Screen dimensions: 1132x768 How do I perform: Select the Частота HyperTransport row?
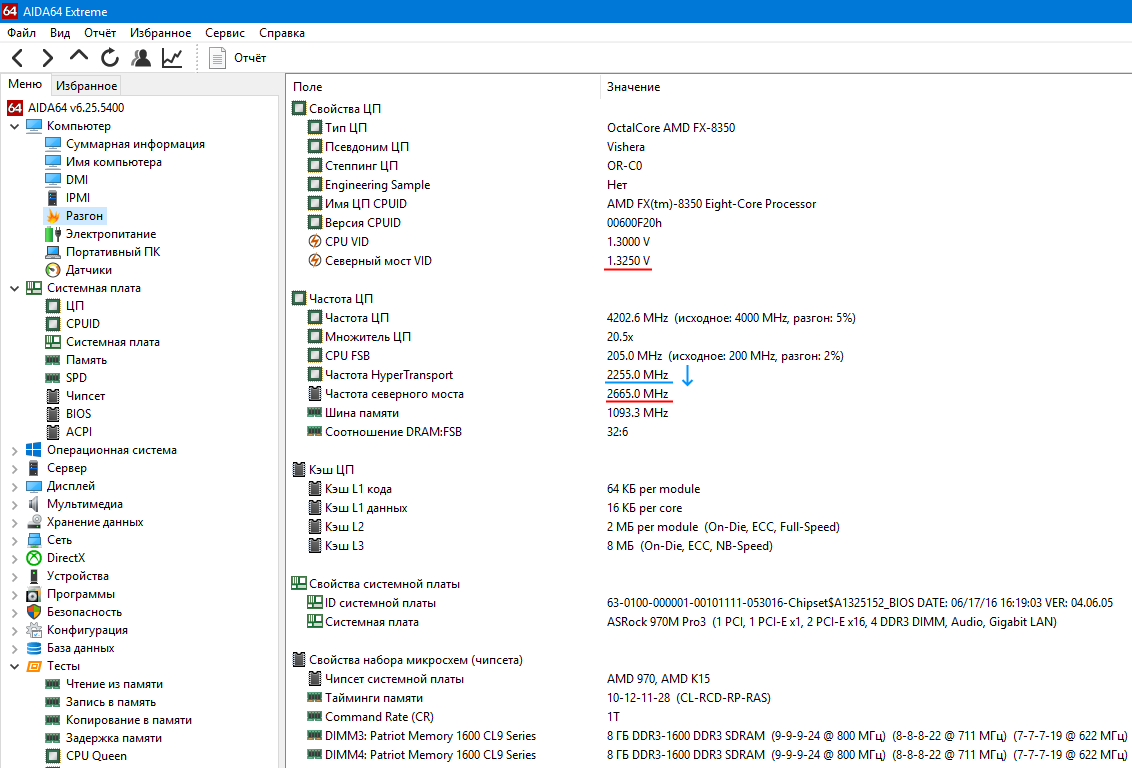coord(709,375)
